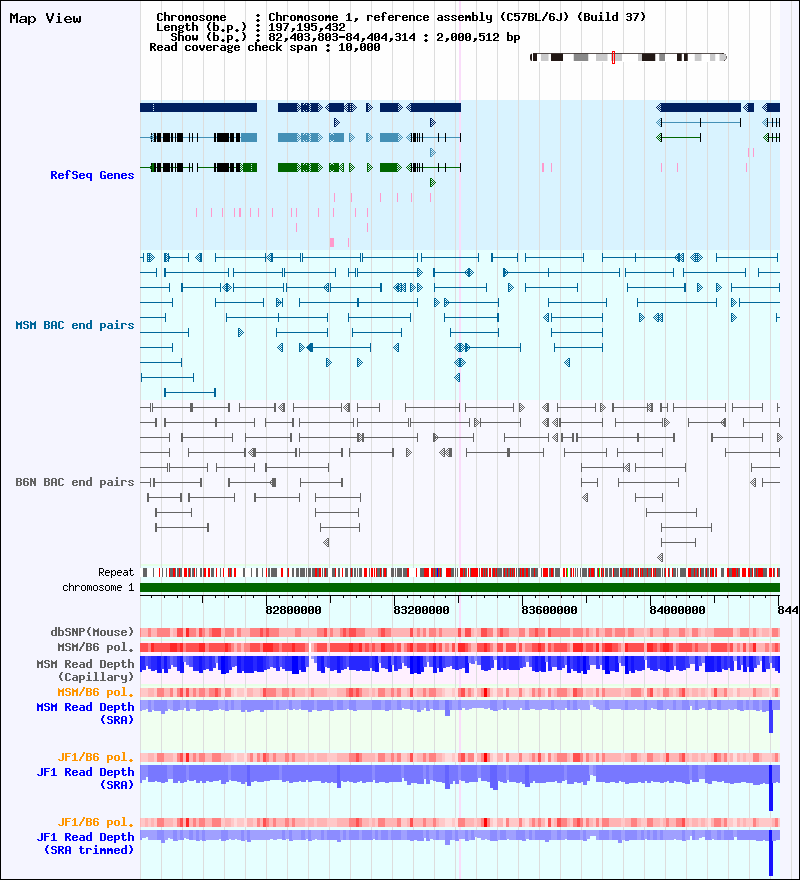Open the JF1 Read Depth (SRA) label
This screenshot has width=800, height=880.
(85, 778)
